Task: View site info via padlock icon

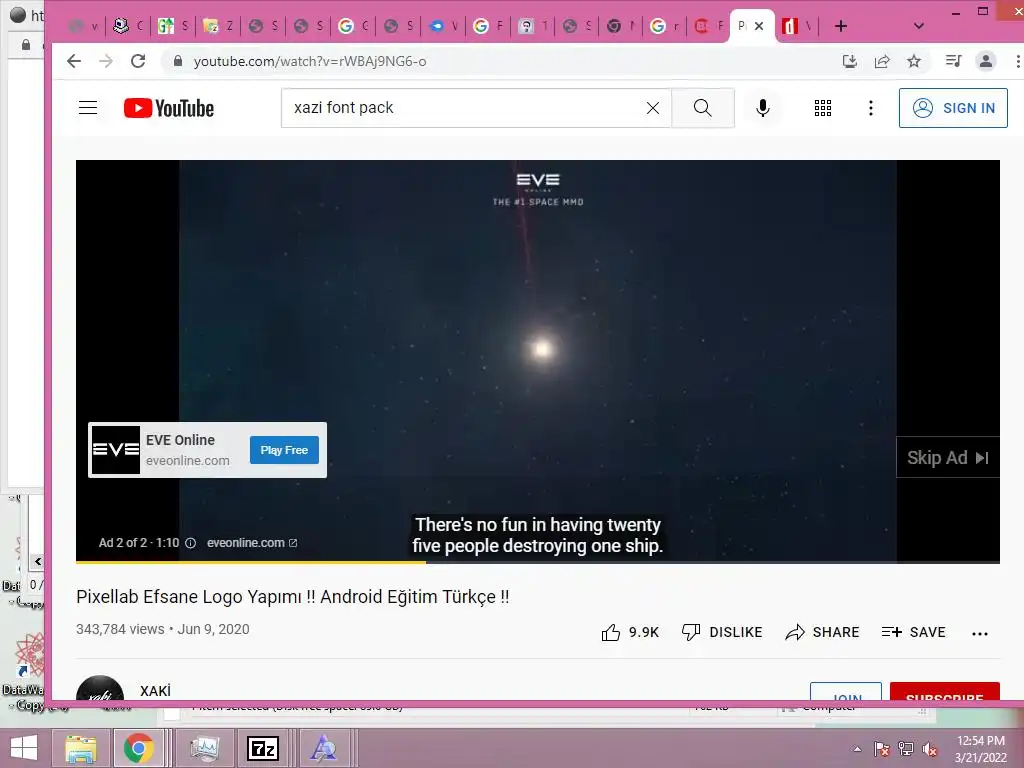Action: point(177,61)
